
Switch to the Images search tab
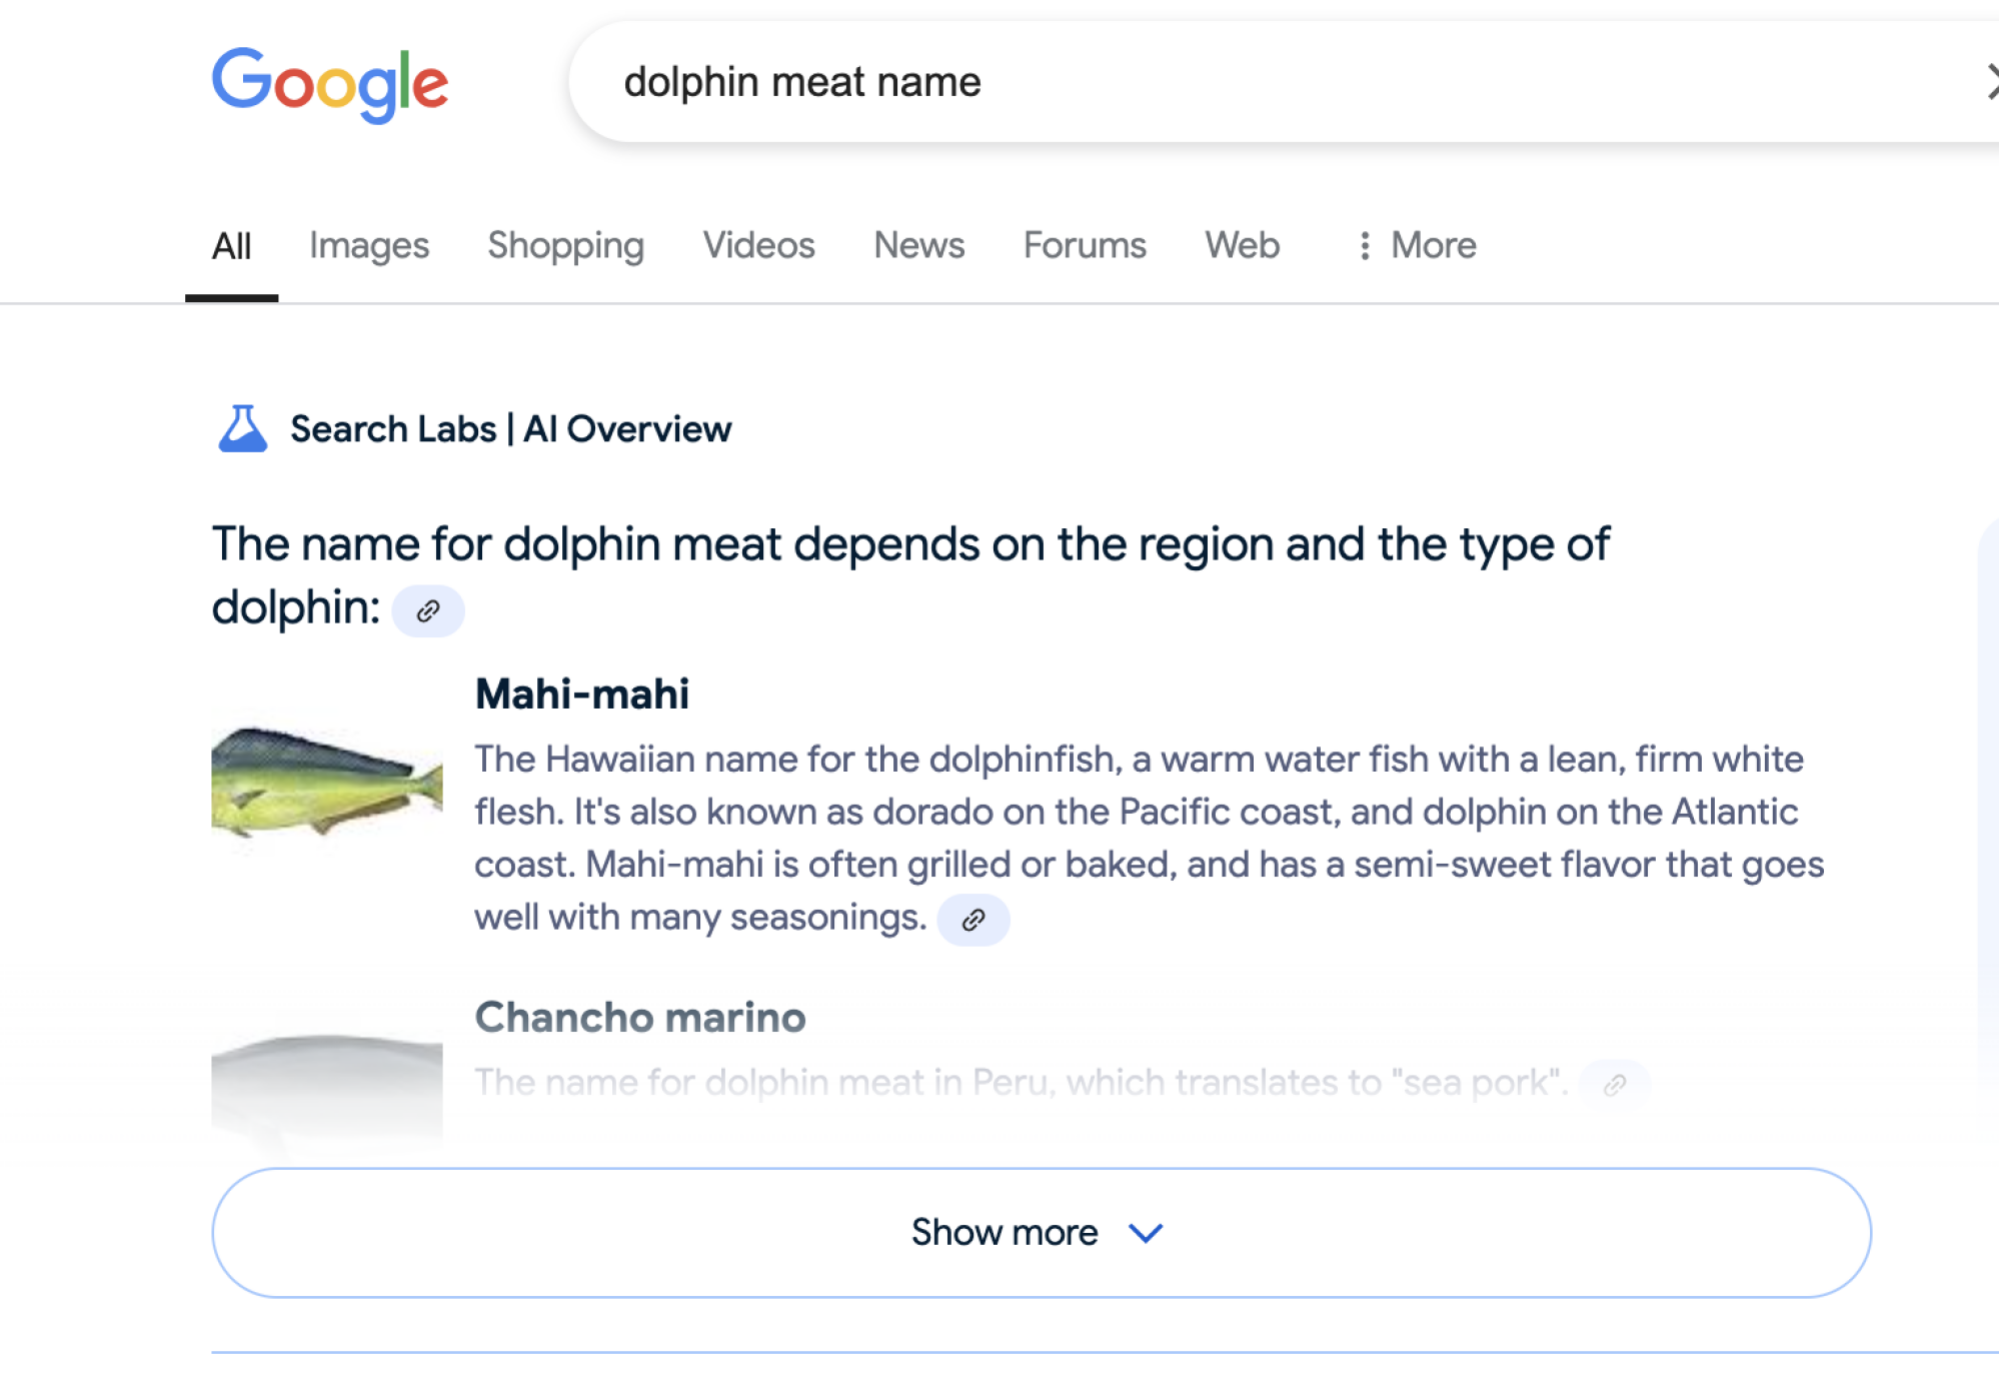368,245
